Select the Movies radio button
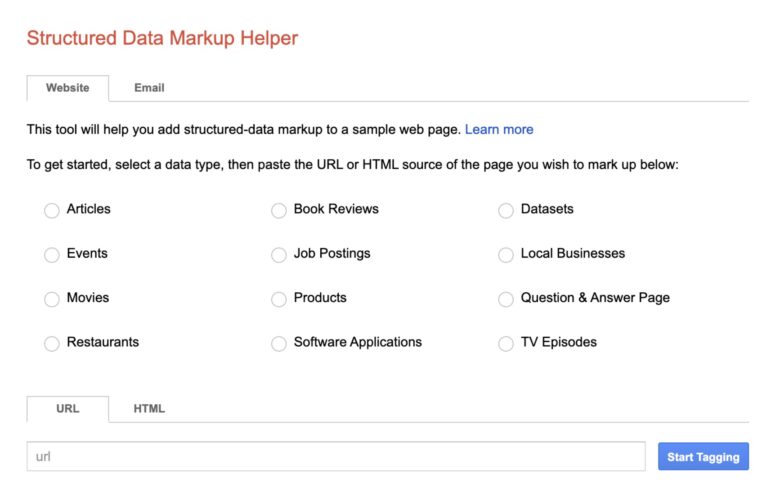 [x=52, y=299]
